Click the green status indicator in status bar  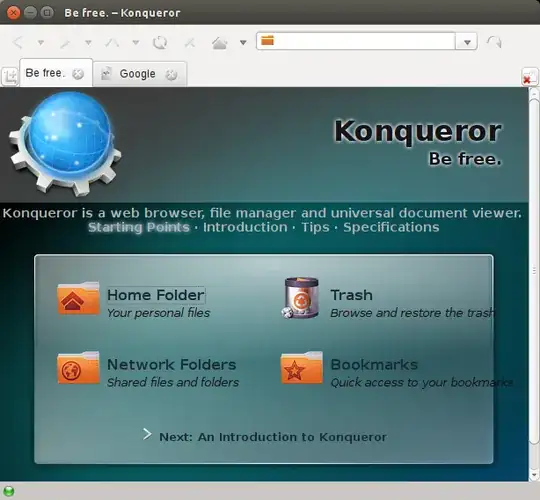[9, 491]
